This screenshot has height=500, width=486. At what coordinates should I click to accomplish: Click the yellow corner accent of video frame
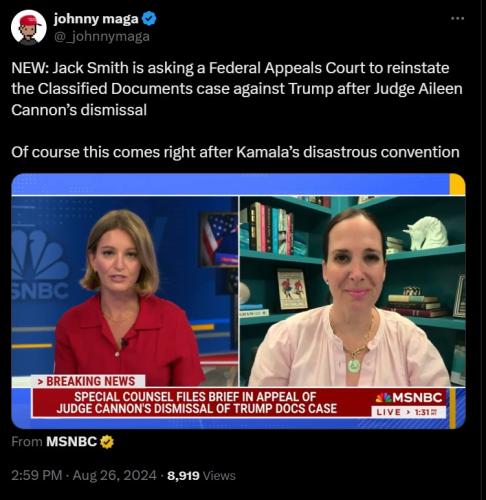[x=457, y=184]
